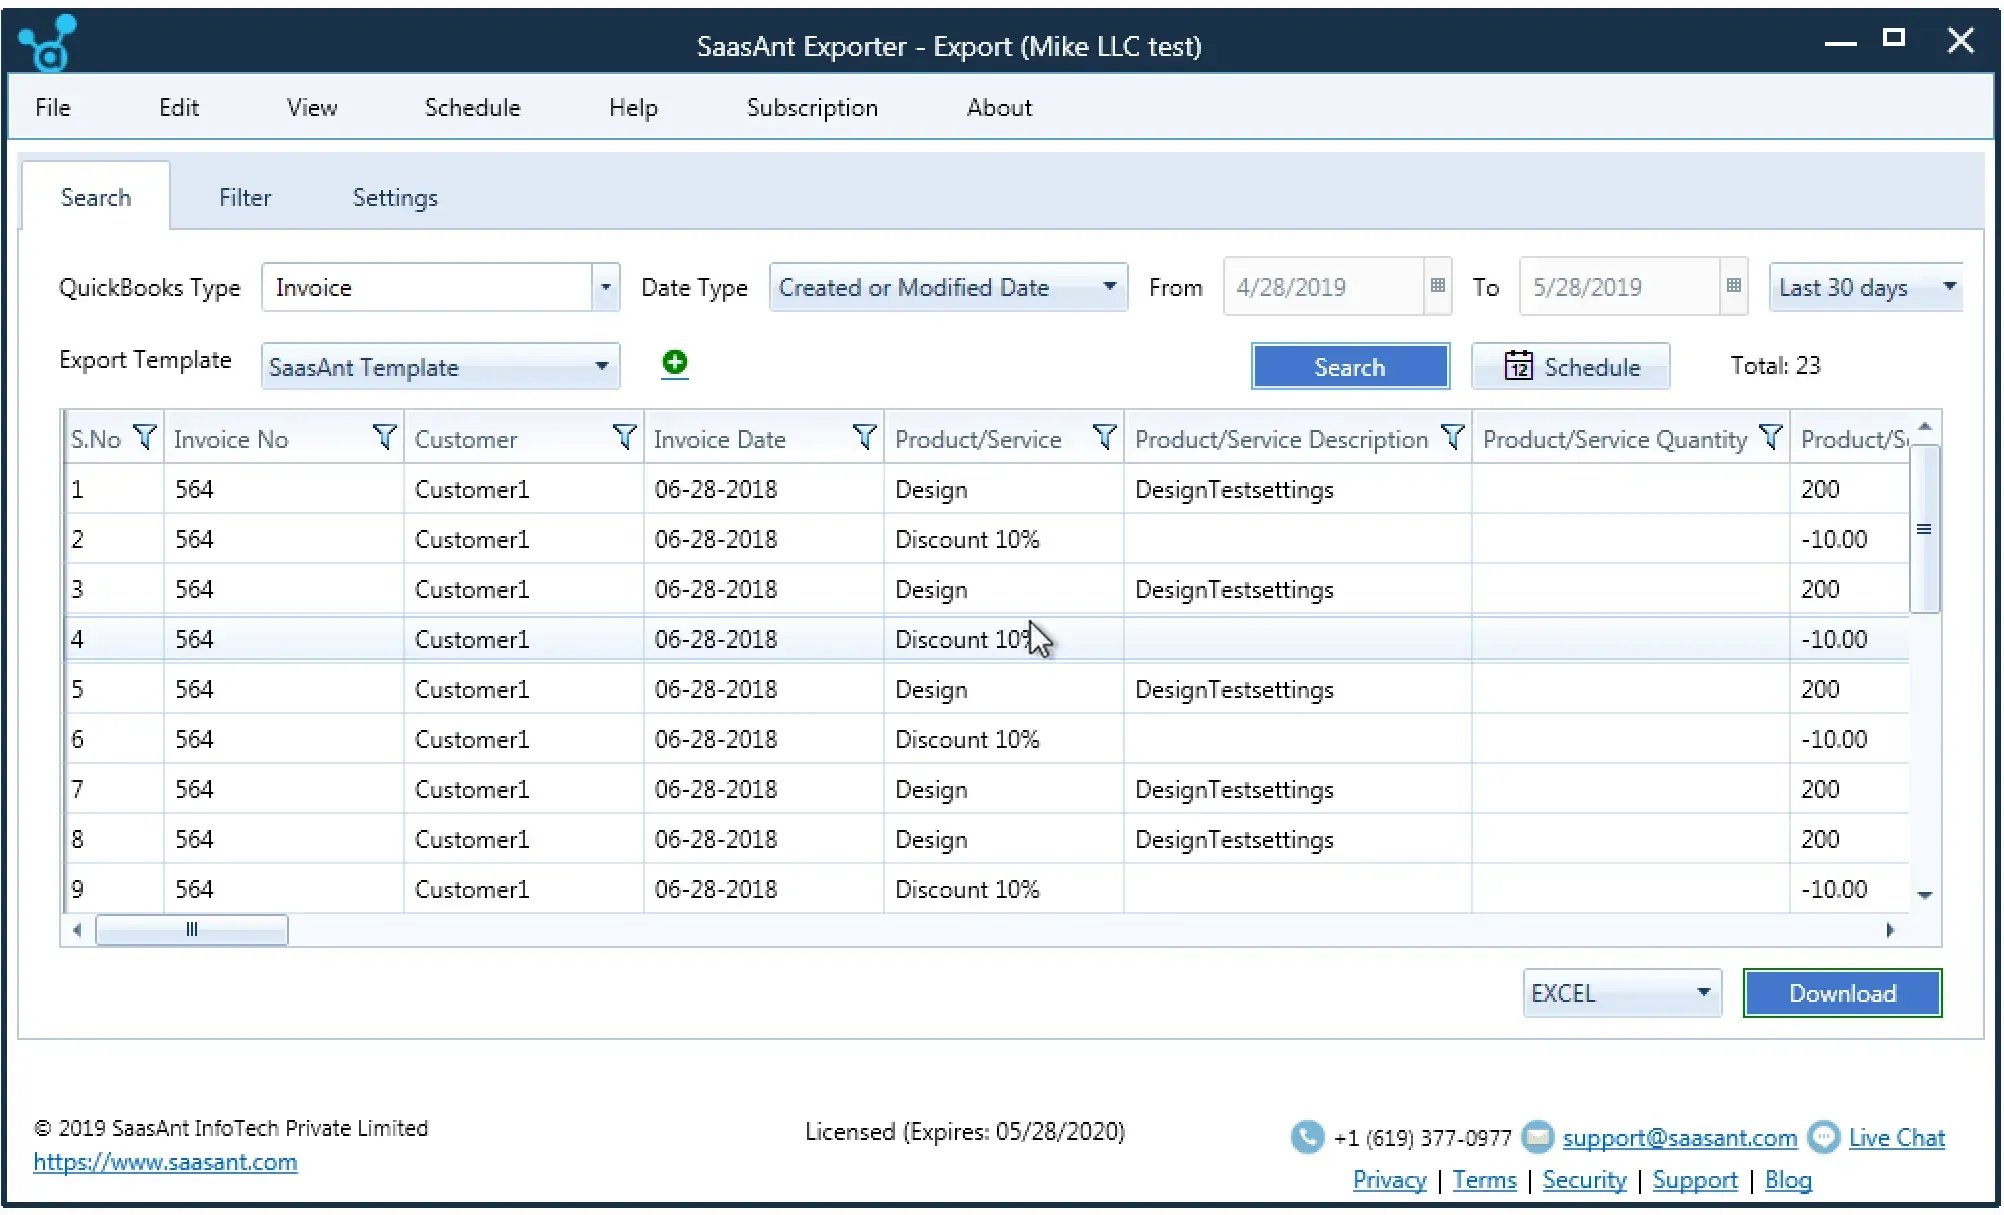
Task: Click the To date input field
Action: pyautogui.click(x=1620, y=287)
